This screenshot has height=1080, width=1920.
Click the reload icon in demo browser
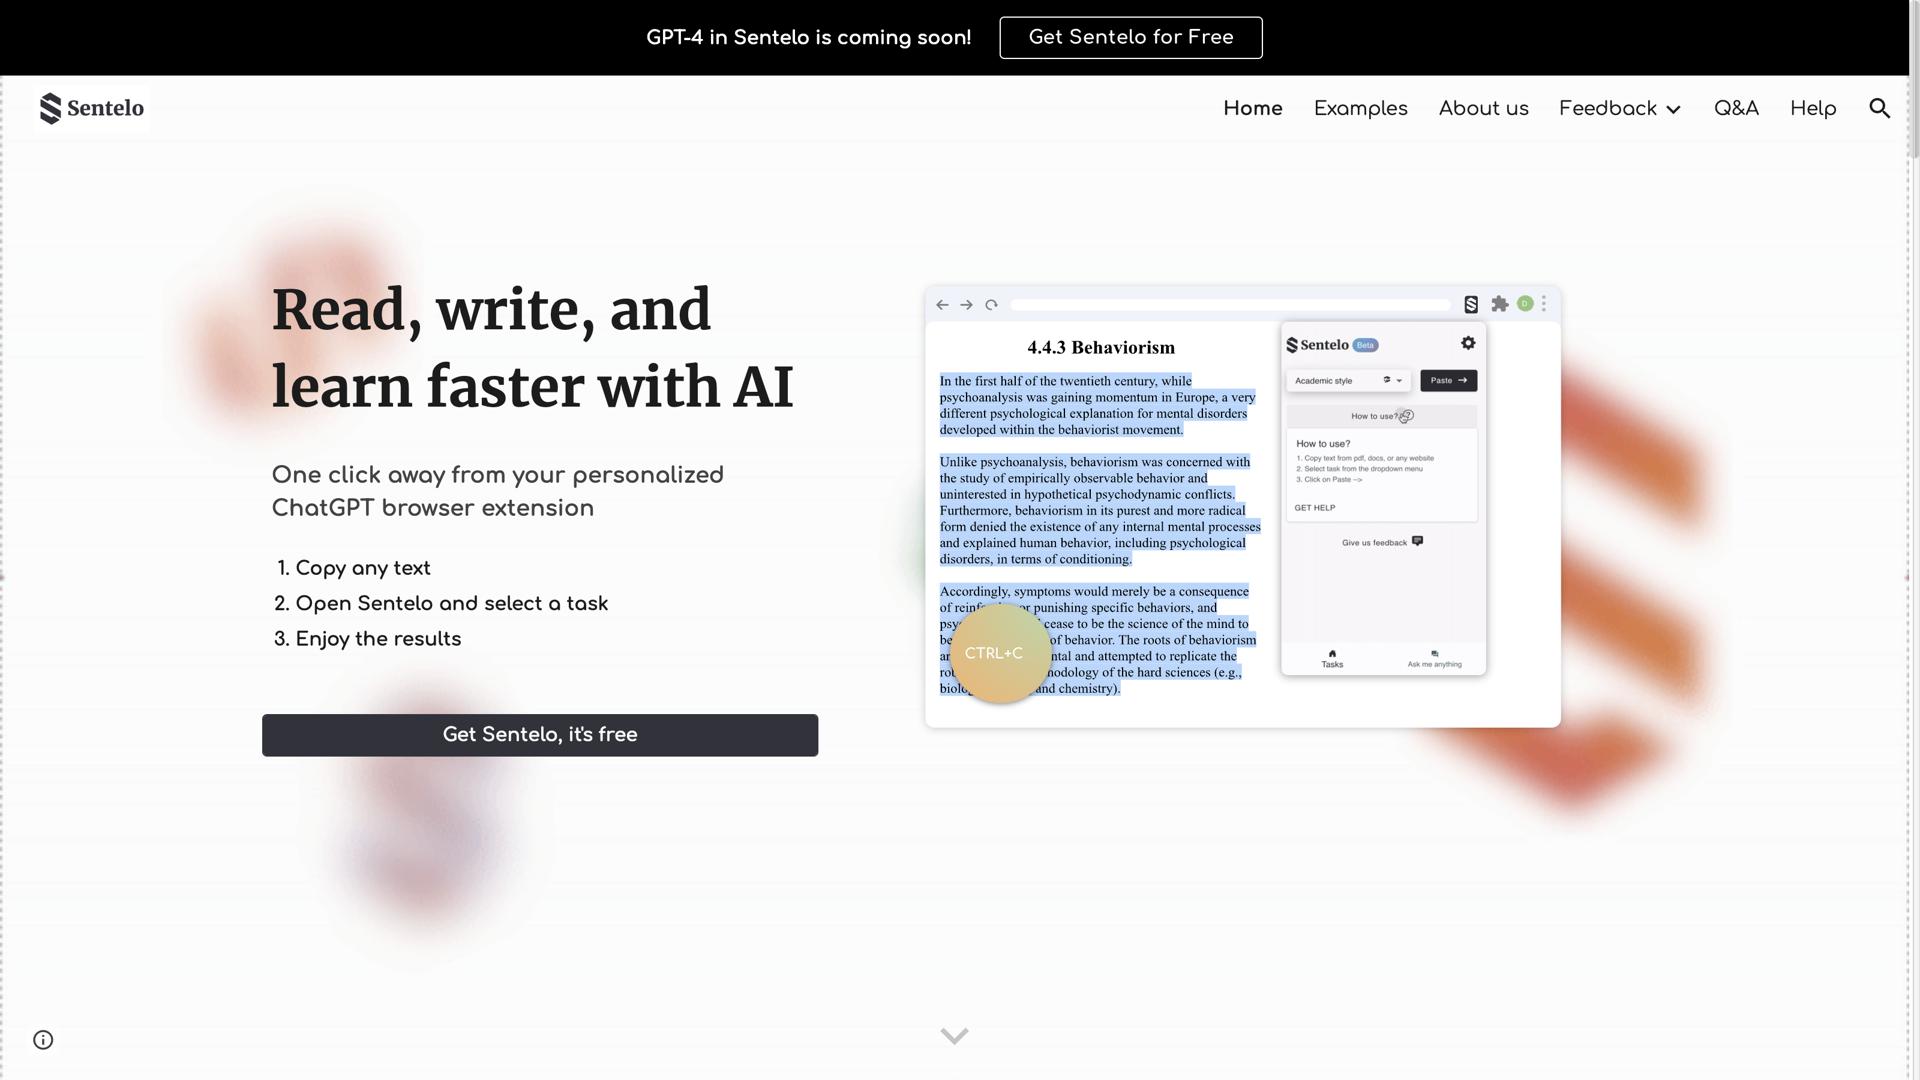click(x=991, y=305)
